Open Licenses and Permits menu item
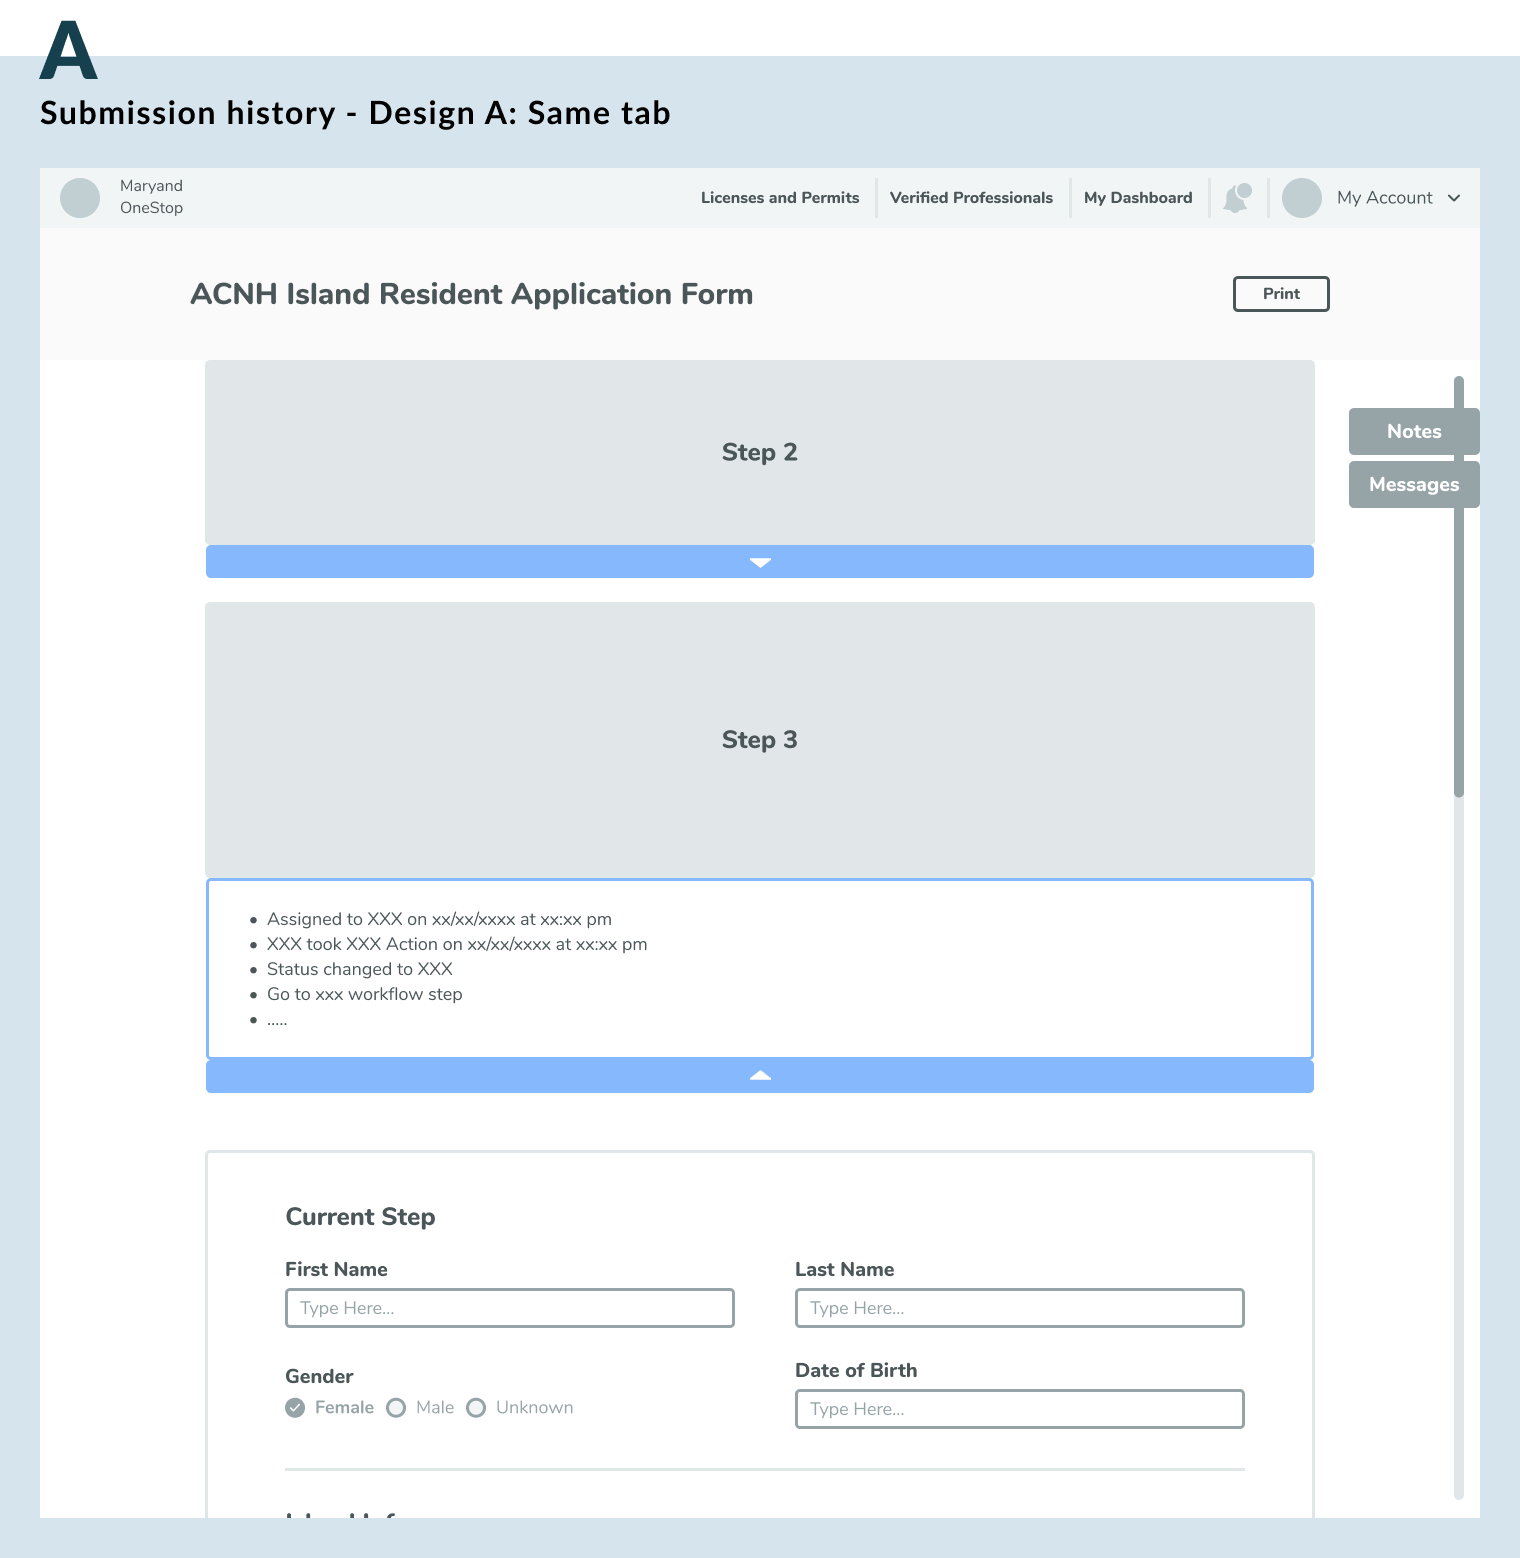 tap(780, 198)
